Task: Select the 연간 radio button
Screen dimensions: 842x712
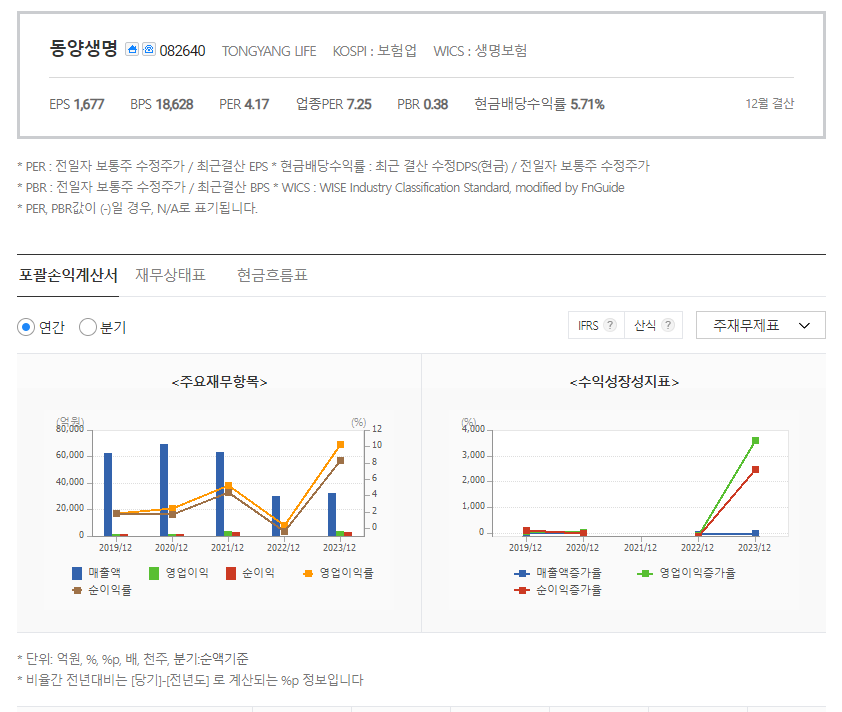Action: pyautogui.click(x=26, y=327)
